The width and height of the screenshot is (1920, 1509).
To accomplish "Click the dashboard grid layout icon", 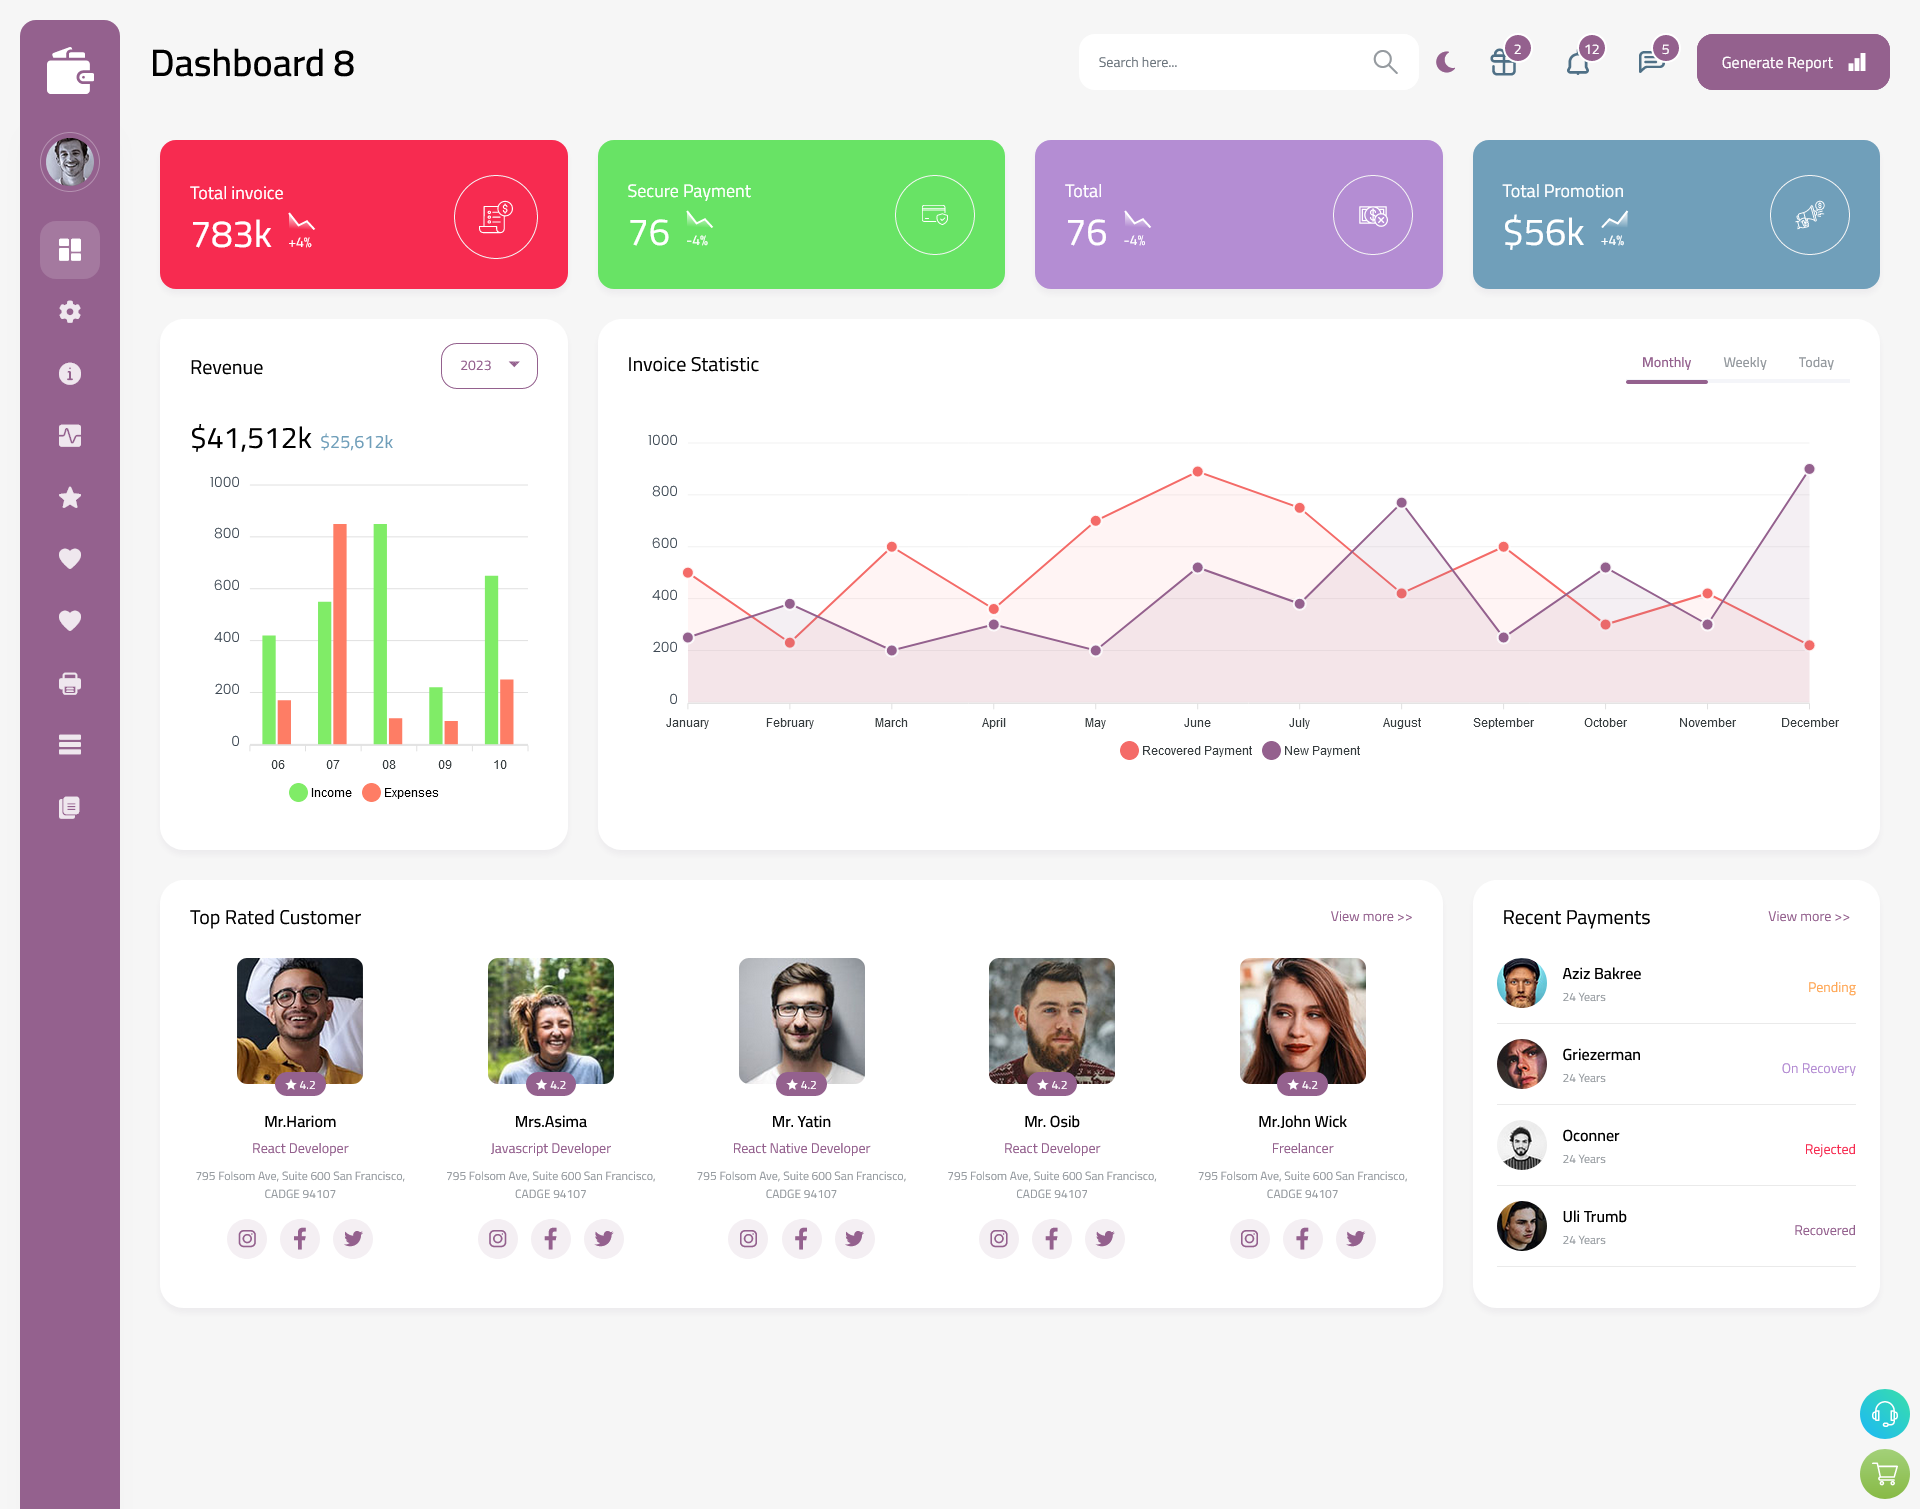I will [x=69, y=249].
